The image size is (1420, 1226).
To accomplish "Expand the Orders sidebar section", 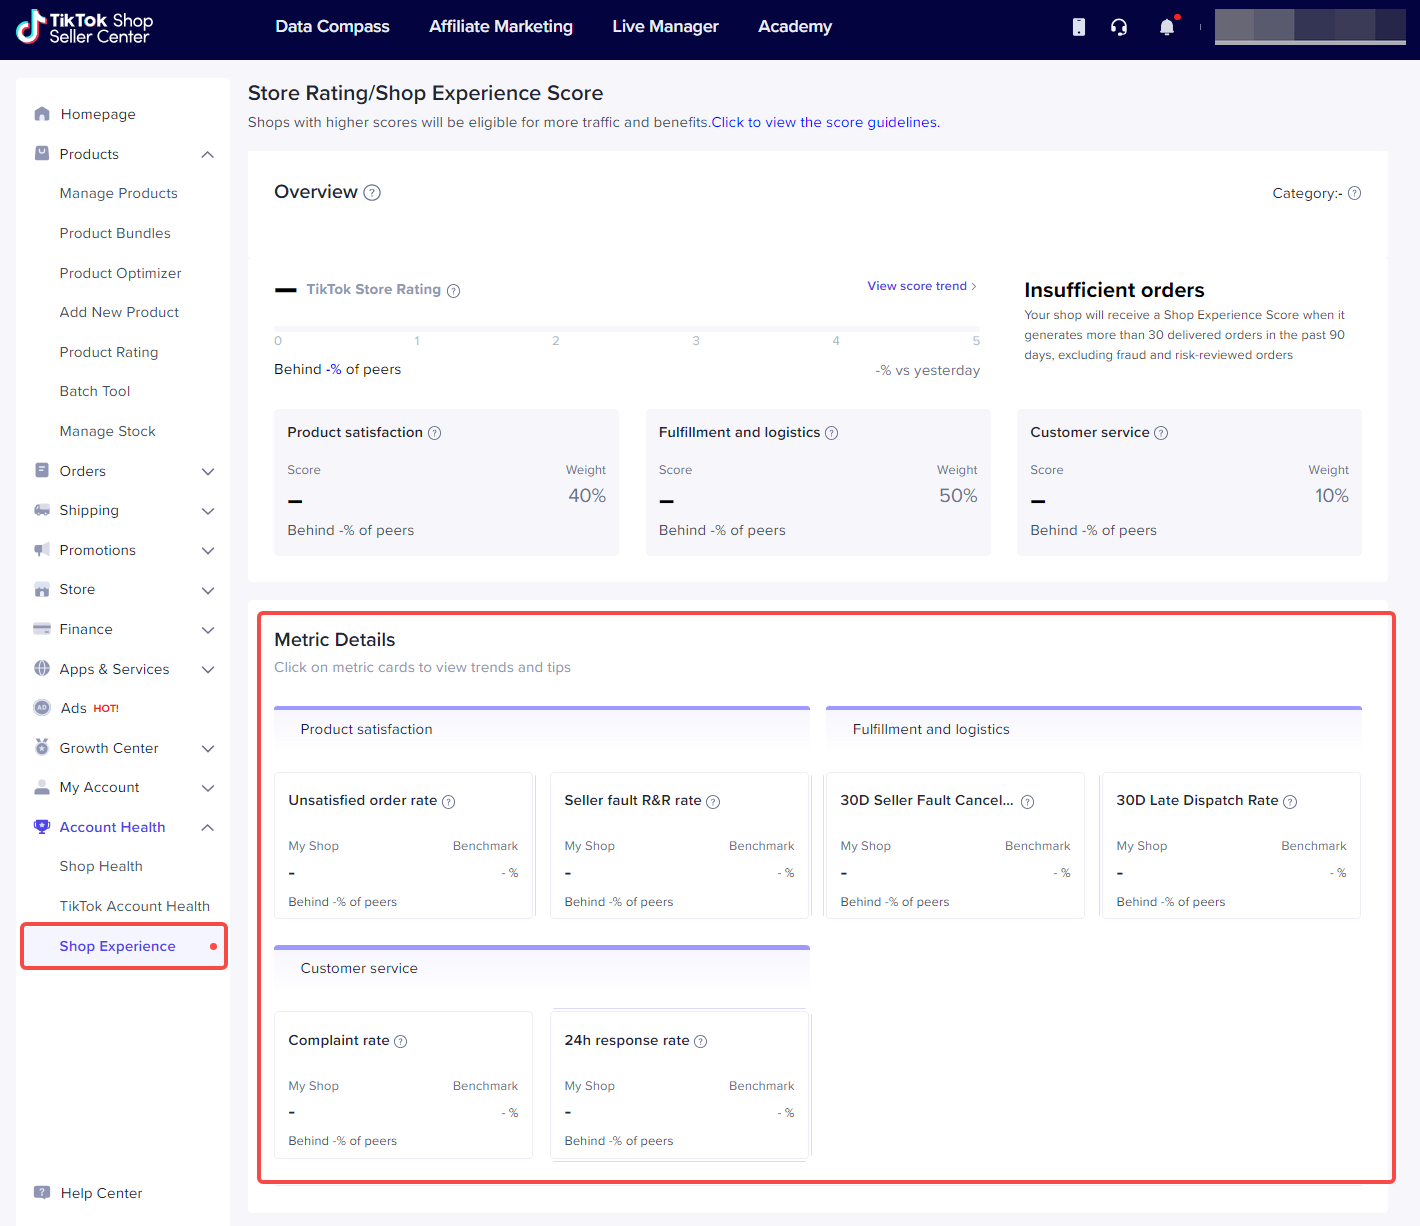I will click(x=208, y=472).
